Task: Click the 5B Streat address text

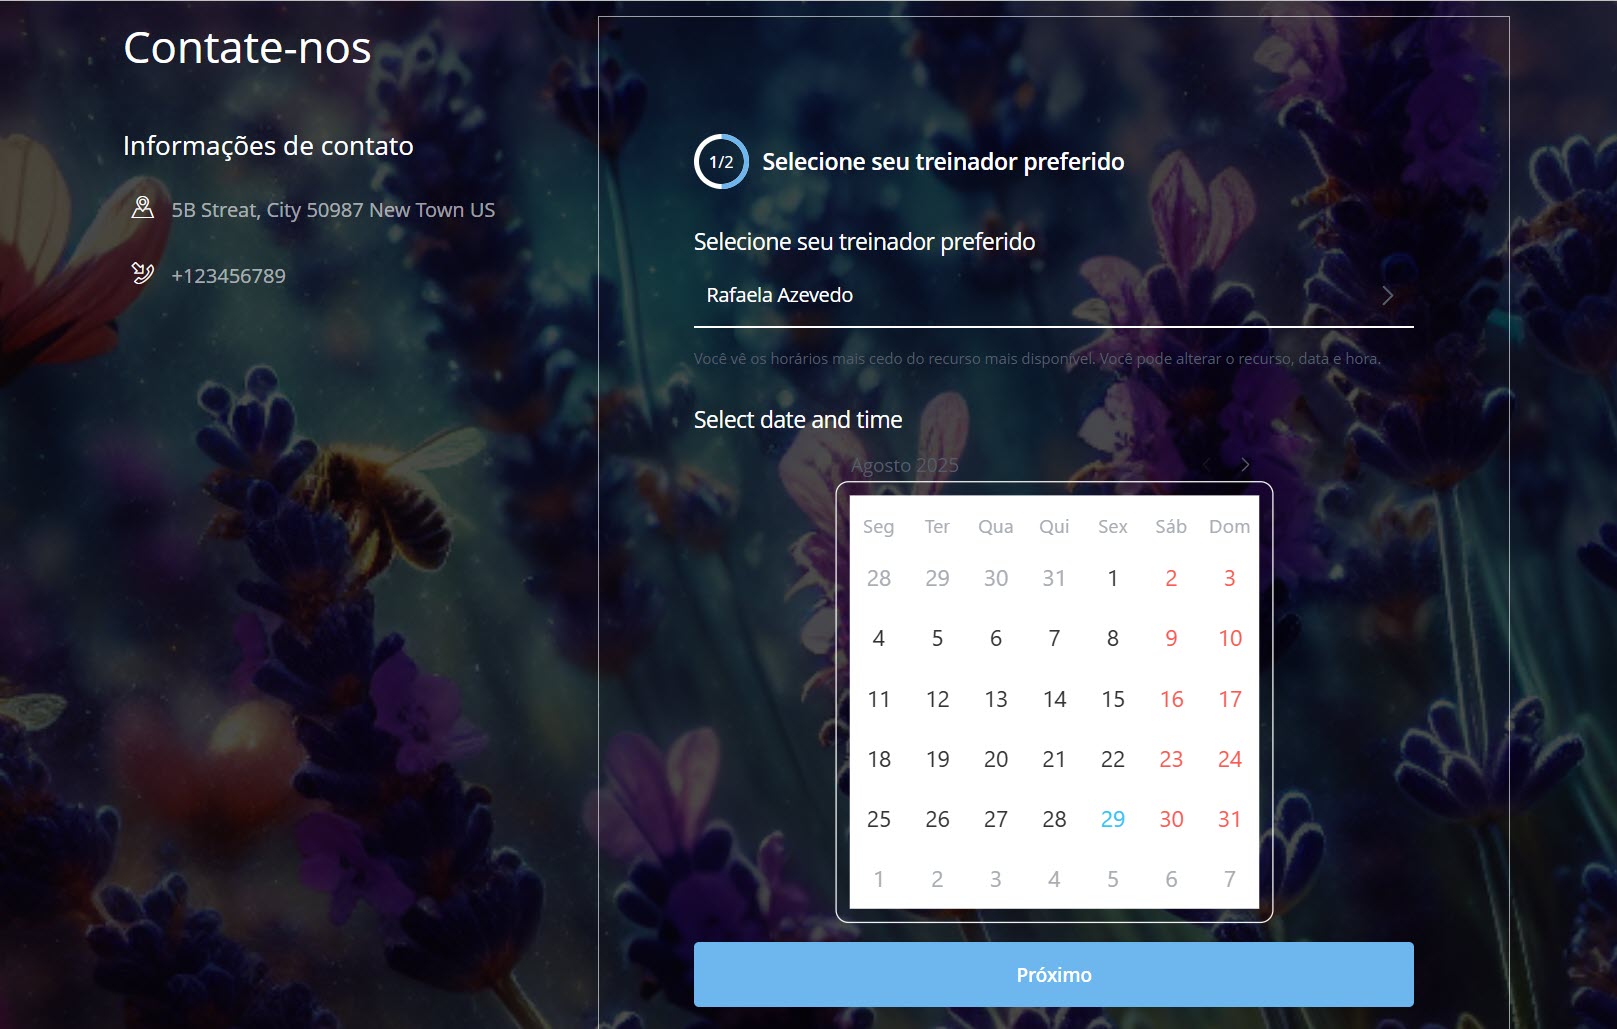Action: pos(333,210)
